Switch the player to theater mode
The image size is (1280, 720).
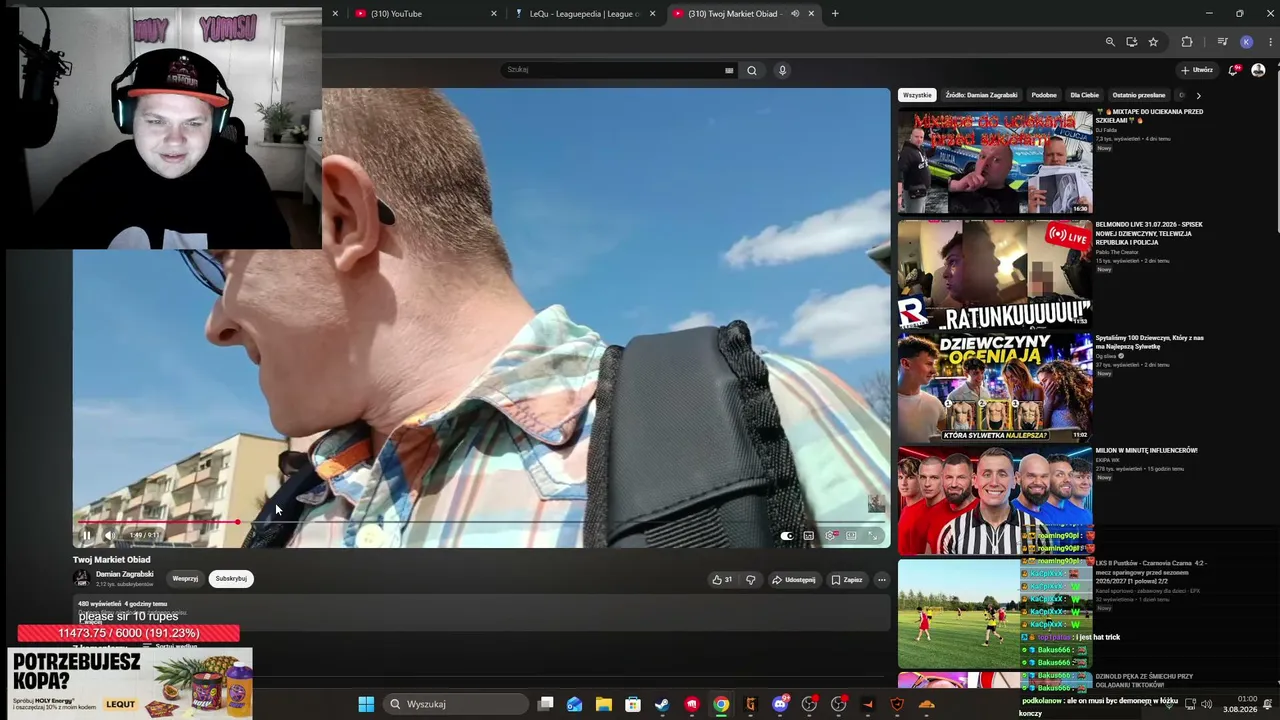tap(851, 536)
